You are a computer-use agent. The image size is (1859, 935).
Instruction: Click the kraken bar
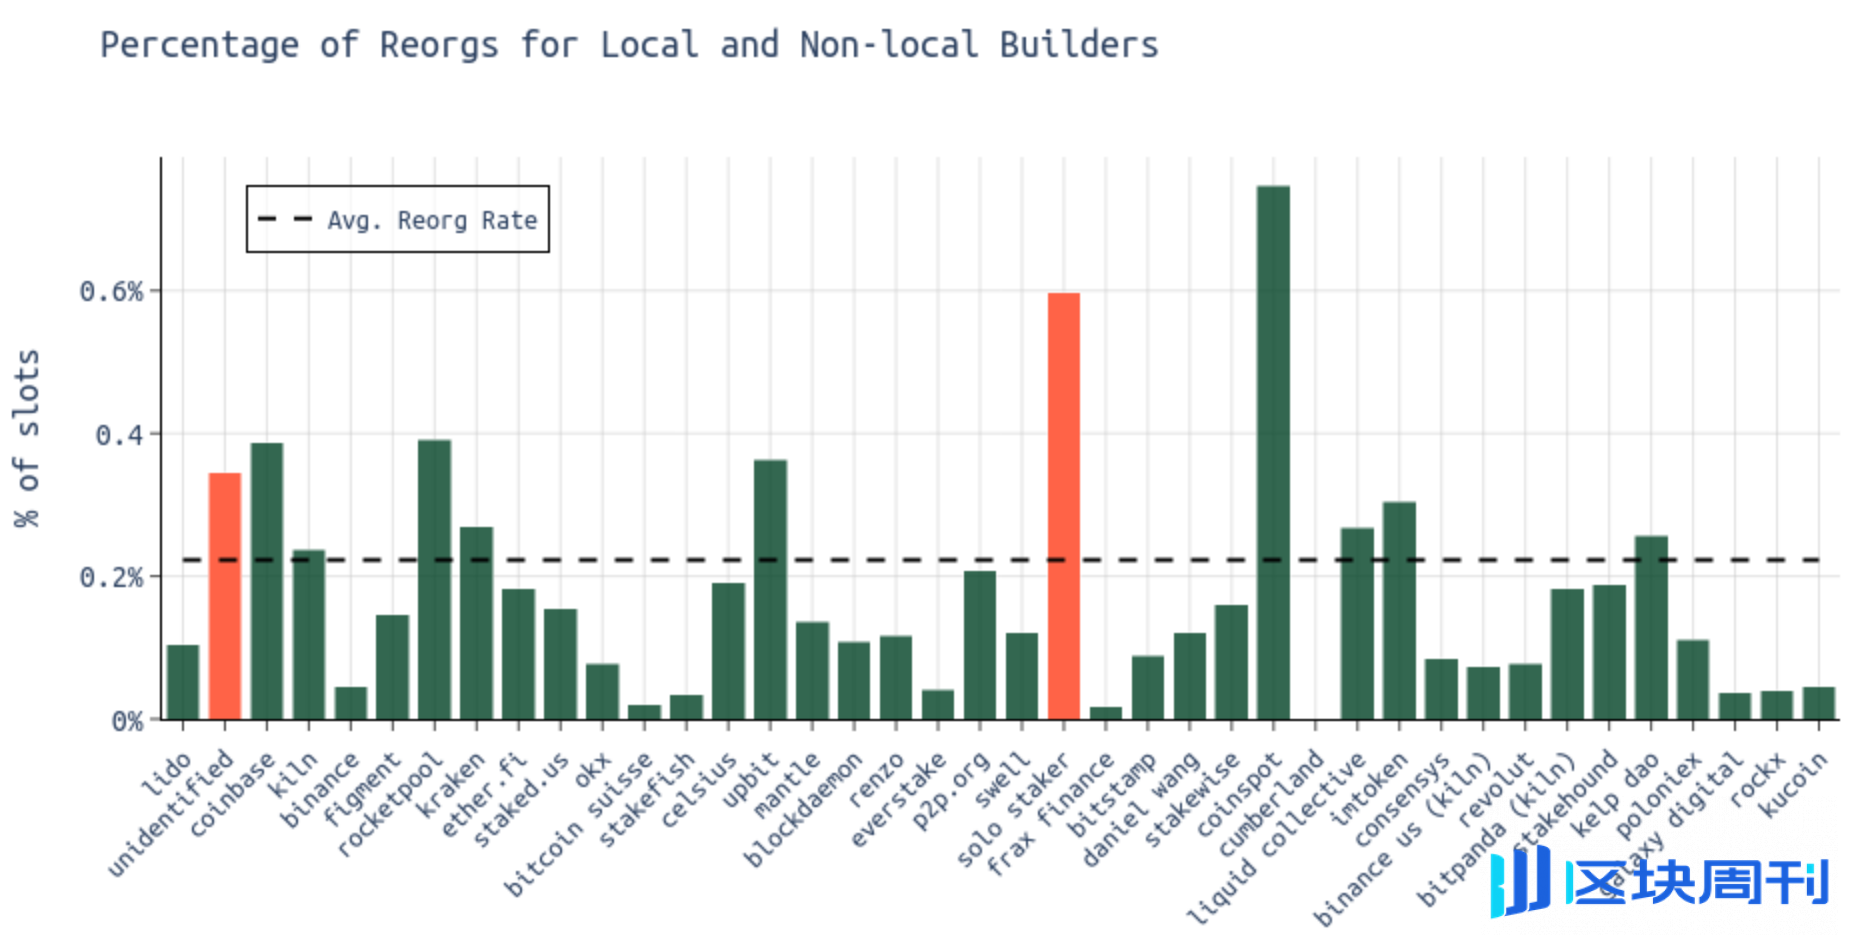click(477, 623)
